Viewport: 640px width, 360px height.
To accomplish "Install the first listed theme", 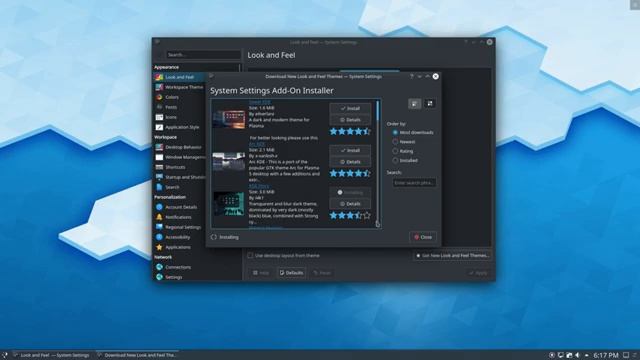I will point(350,109).
